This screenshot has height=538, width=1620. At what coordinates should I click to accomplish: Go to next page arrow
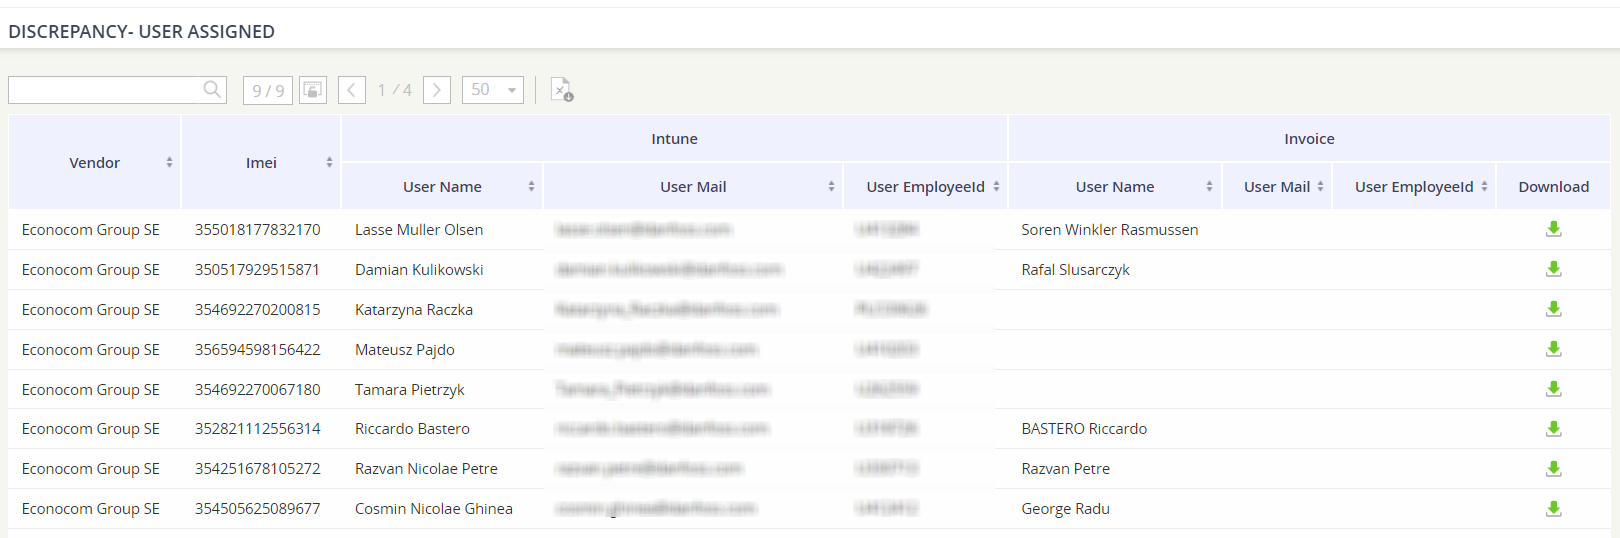coord(437,90)
